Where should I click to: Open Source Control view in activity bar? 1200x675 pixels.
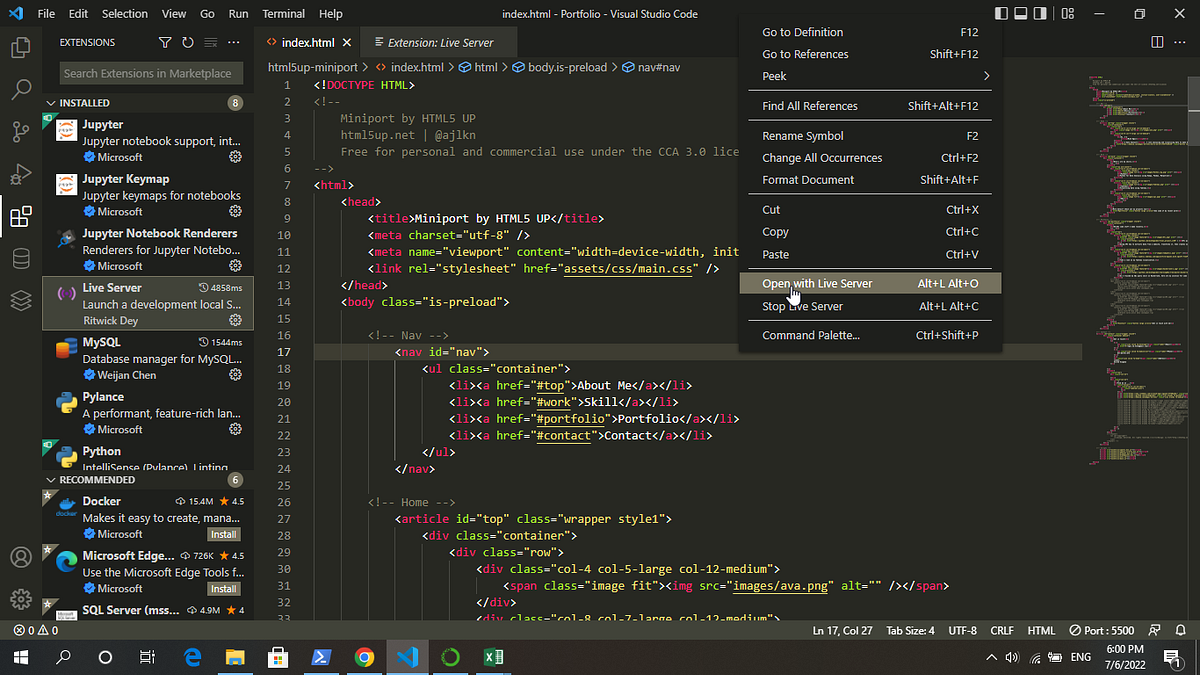21,132
